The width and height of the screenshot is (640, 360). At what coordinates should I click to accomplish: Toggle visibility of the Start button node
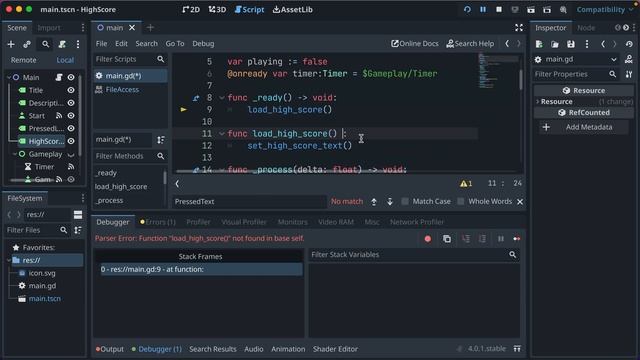(x=71, y=116)
